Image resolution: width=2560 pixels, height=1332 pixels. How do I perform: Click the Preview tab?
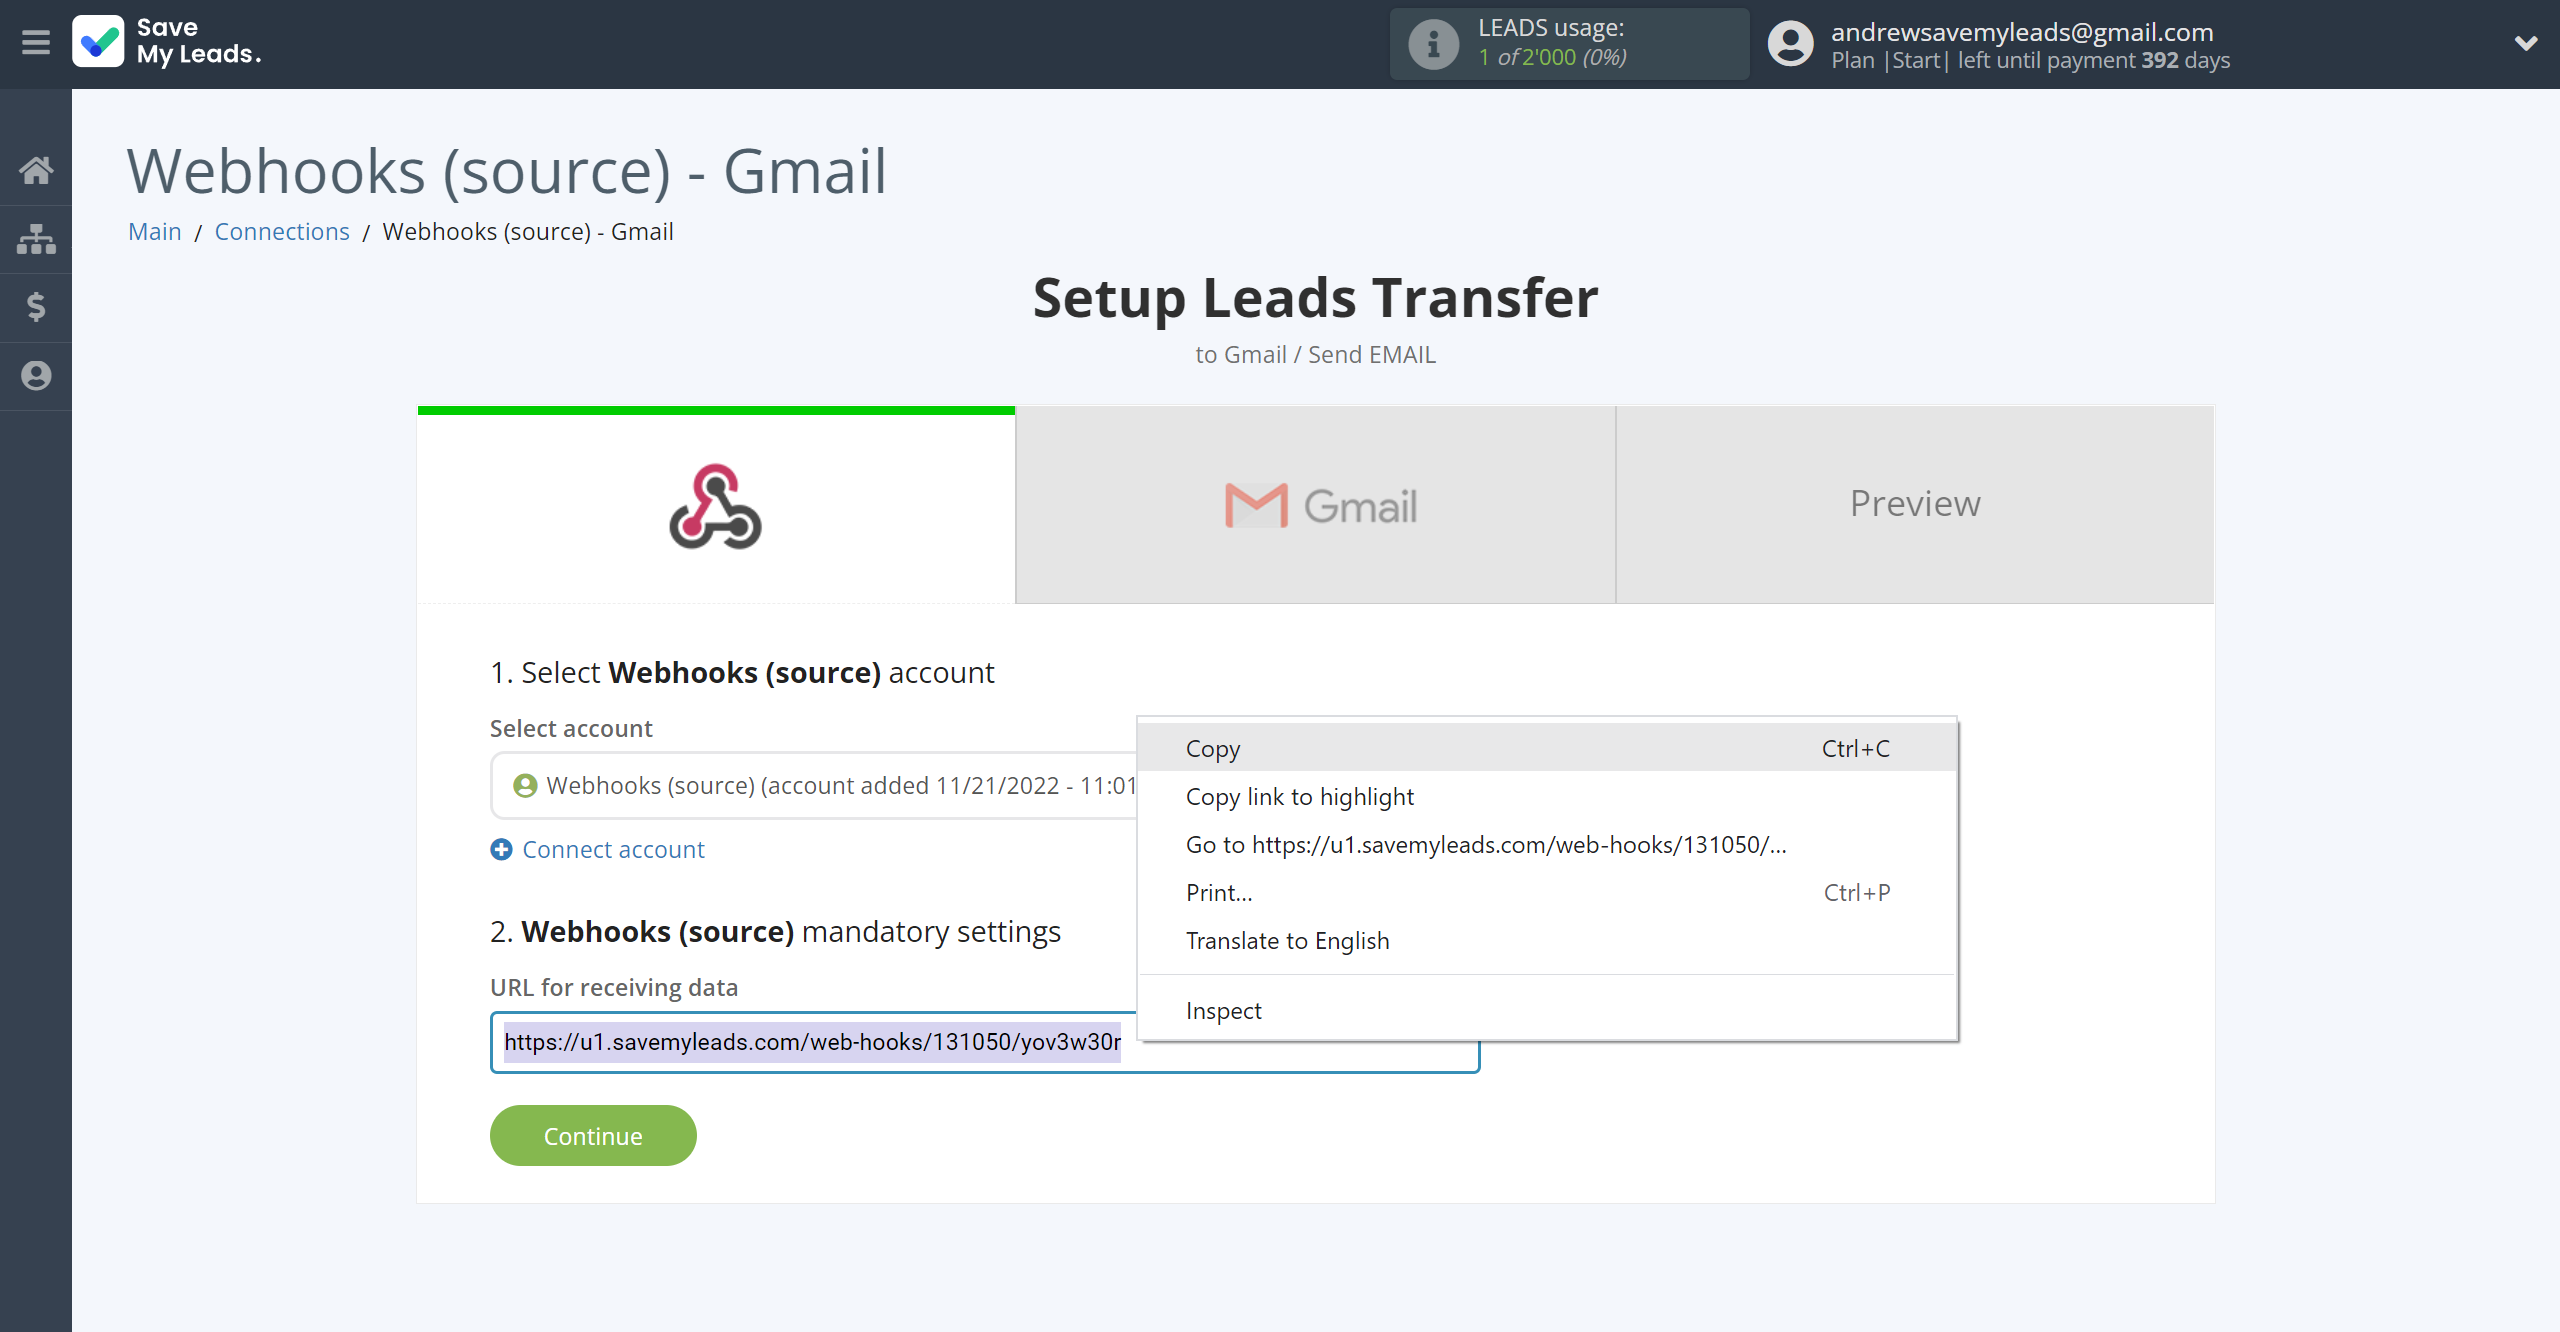click(x=1915, y=503)
